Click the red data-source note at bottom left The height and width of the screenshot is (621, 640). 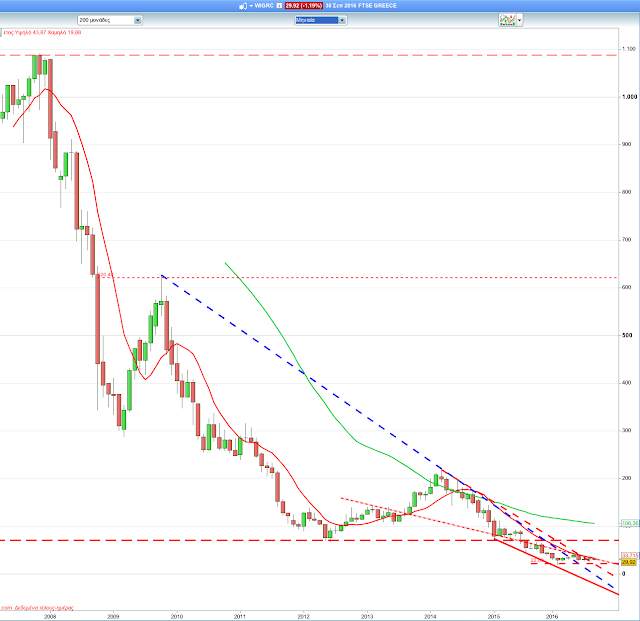point(37,608)
